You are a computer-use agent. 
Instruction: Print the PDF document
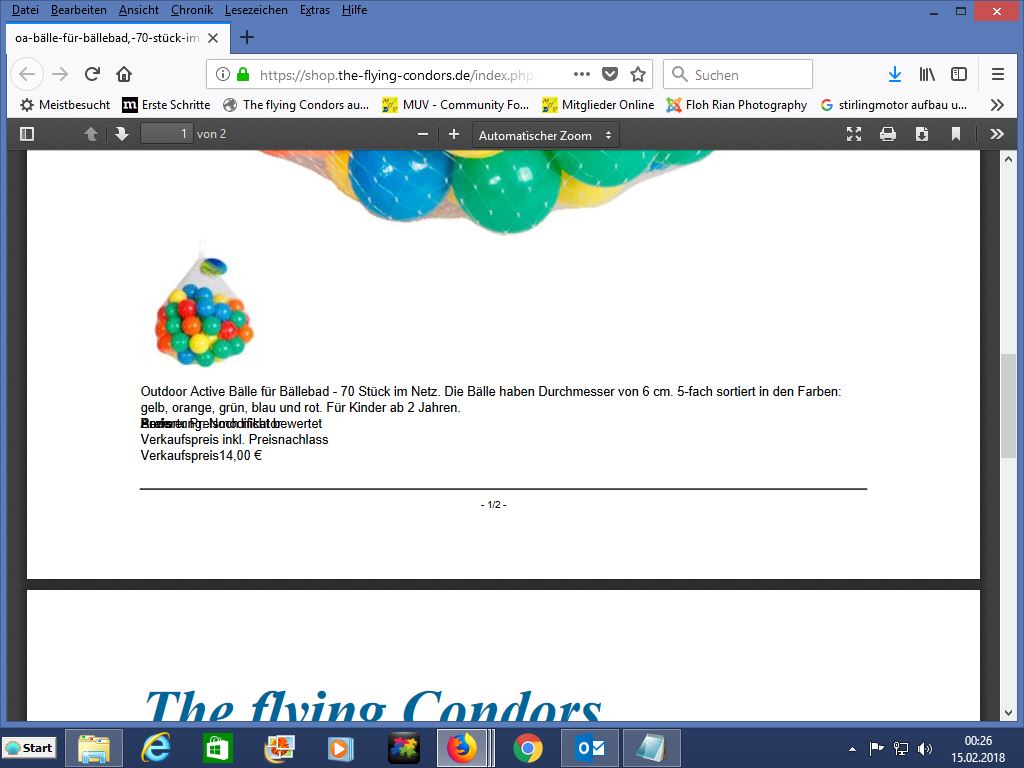(887, 134)
